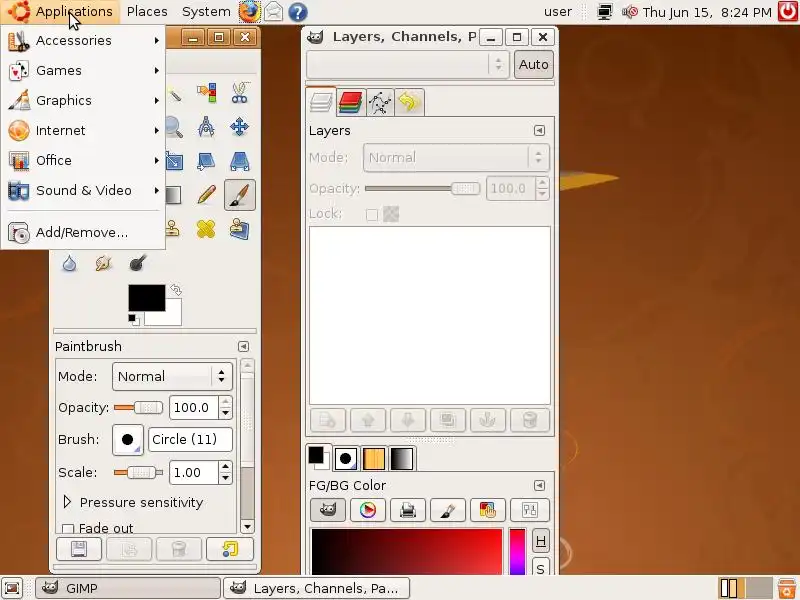Open the CMYK printer color selector

point(408,510)
